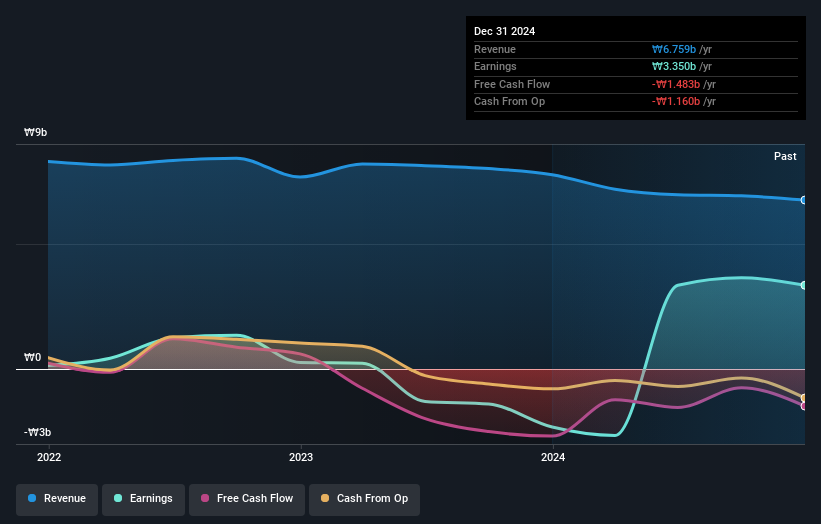Click the pink Free Cash Flow end-point marker

coord(804,406)
